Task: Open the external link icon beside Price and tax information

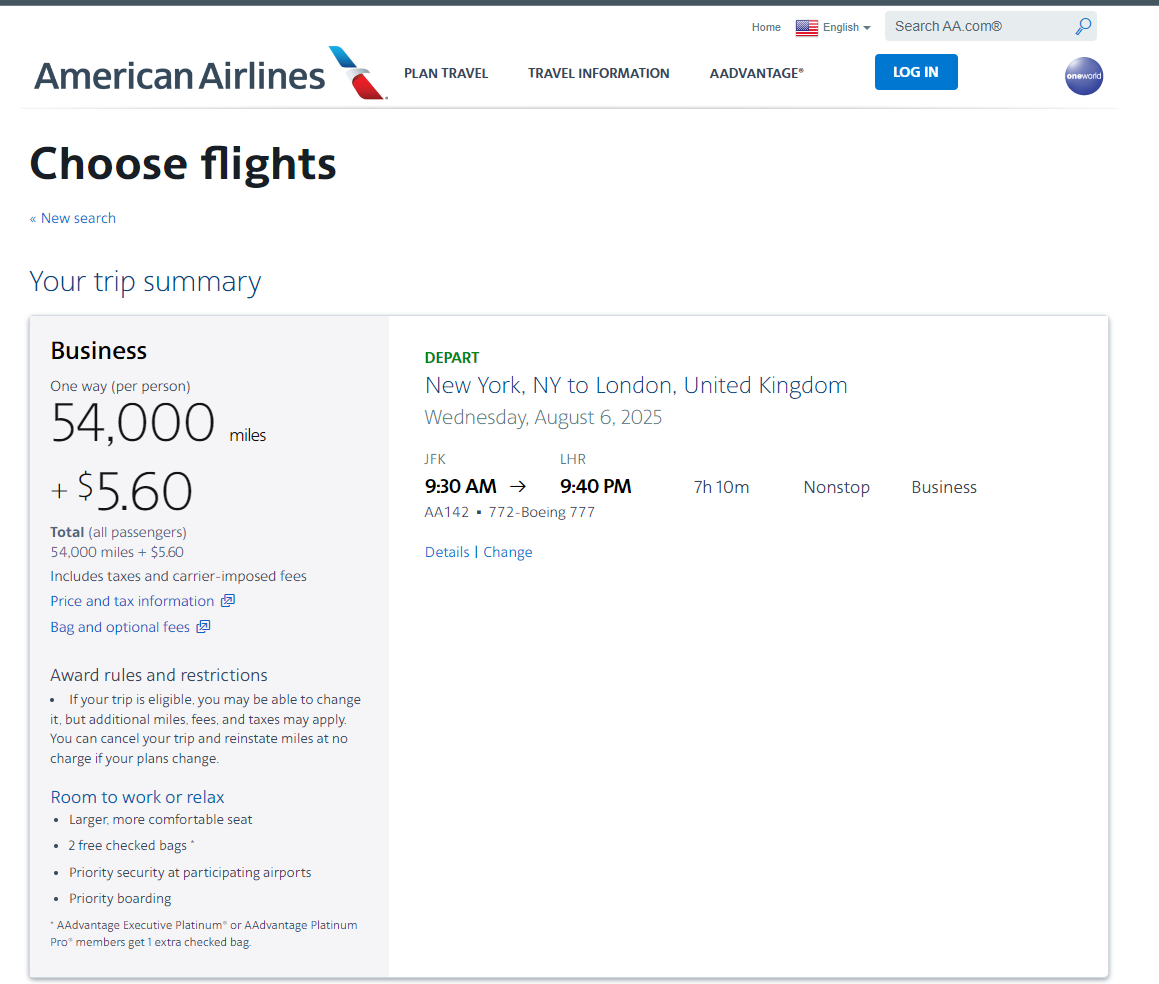Action: [228, 601]
